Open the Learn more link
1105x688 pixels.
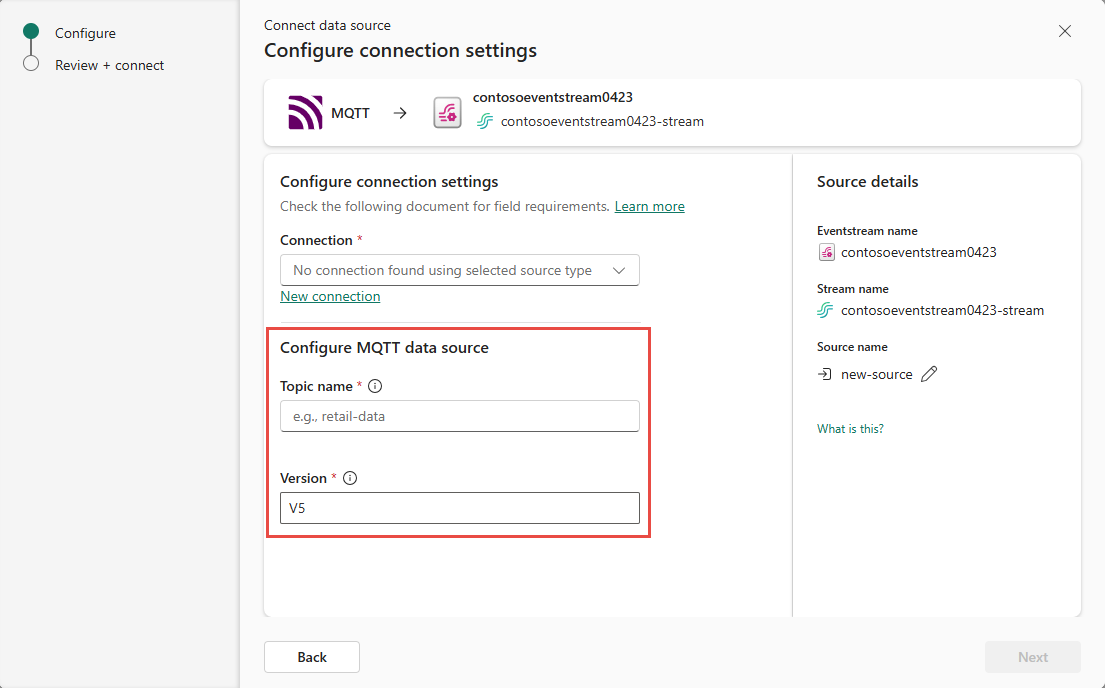[649, 206]
